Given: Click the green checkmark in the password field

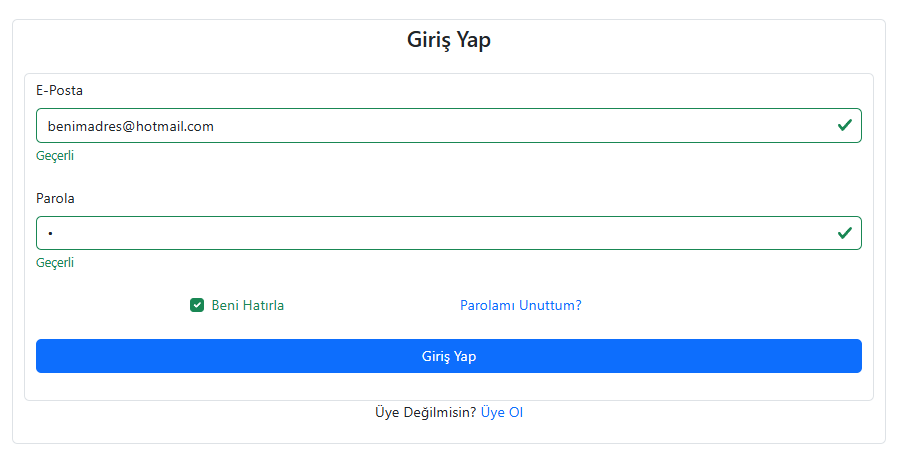Looking at the screenshot, I should point(845,233).
